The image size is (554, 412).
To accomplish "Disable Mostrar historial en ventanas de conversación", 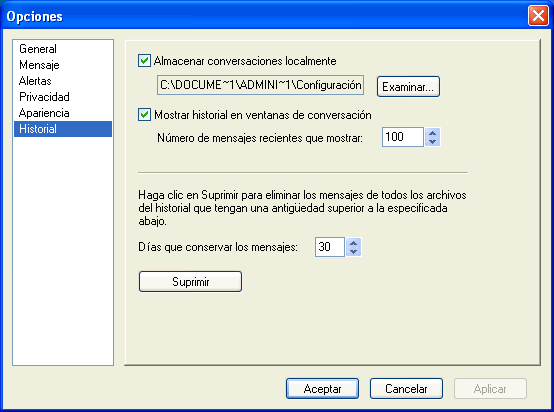I will (144, 115).
